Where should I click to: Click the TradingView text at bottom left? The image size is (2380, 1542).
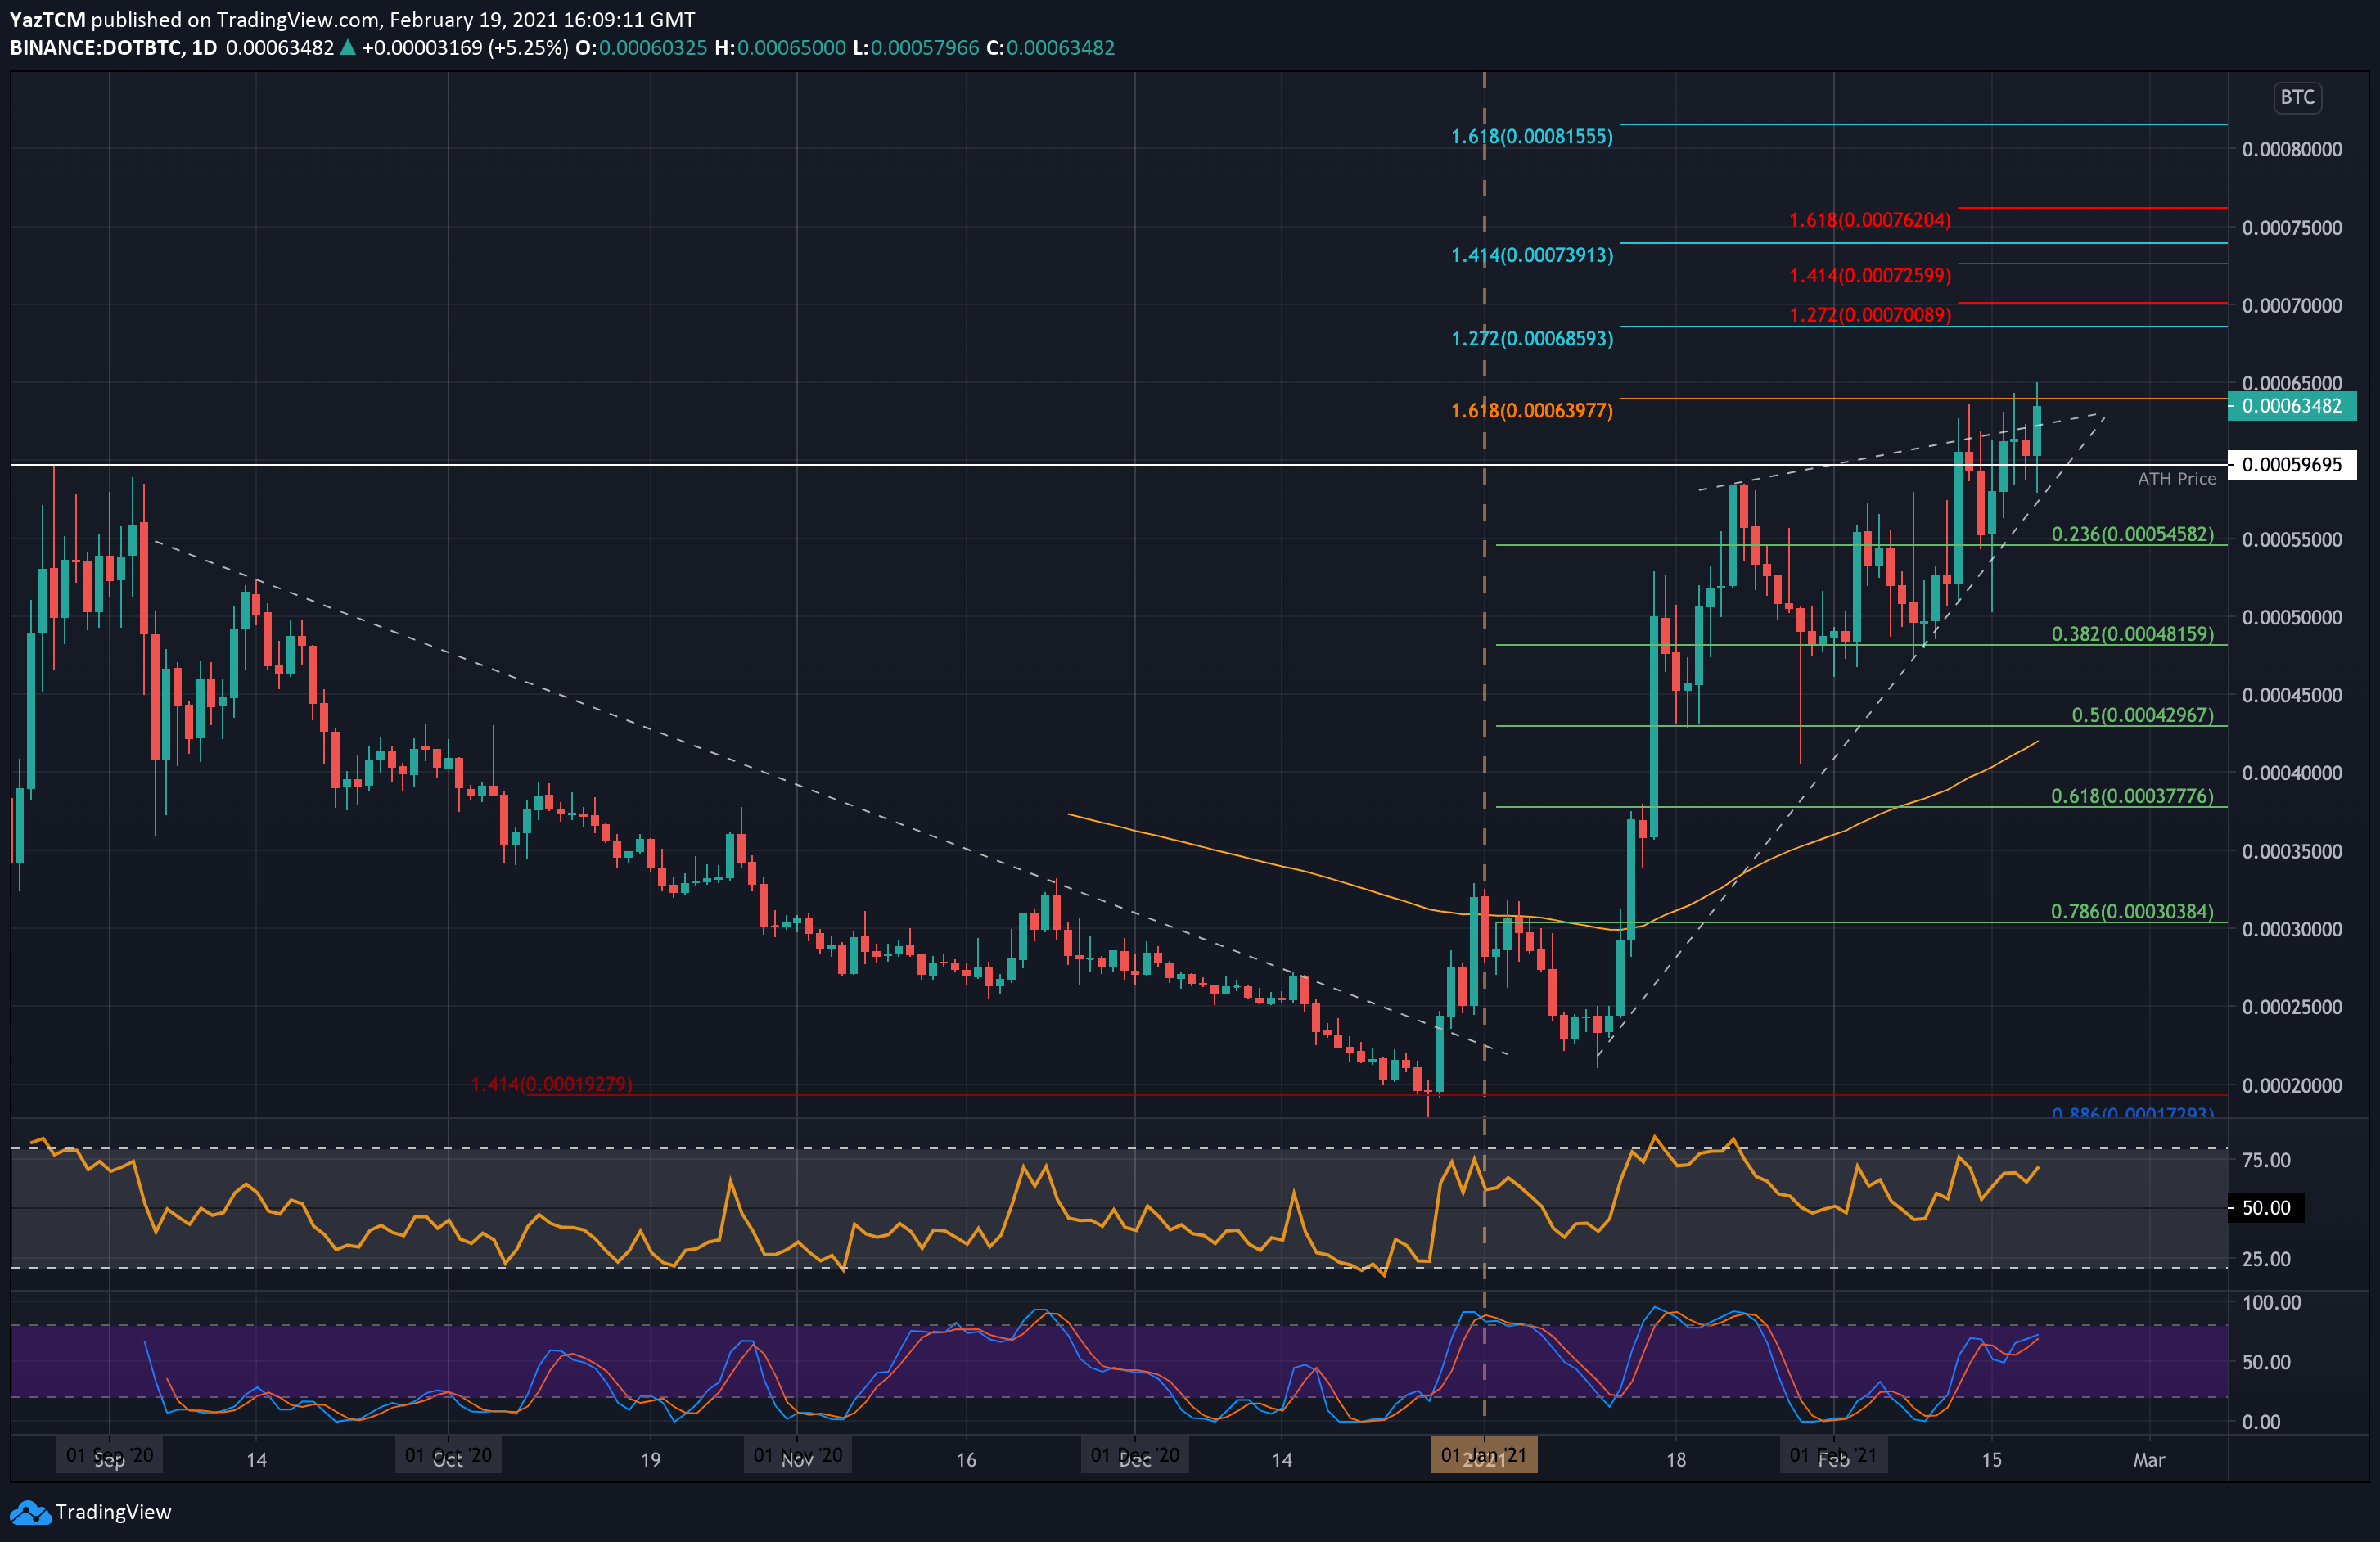coord(113,1512)
